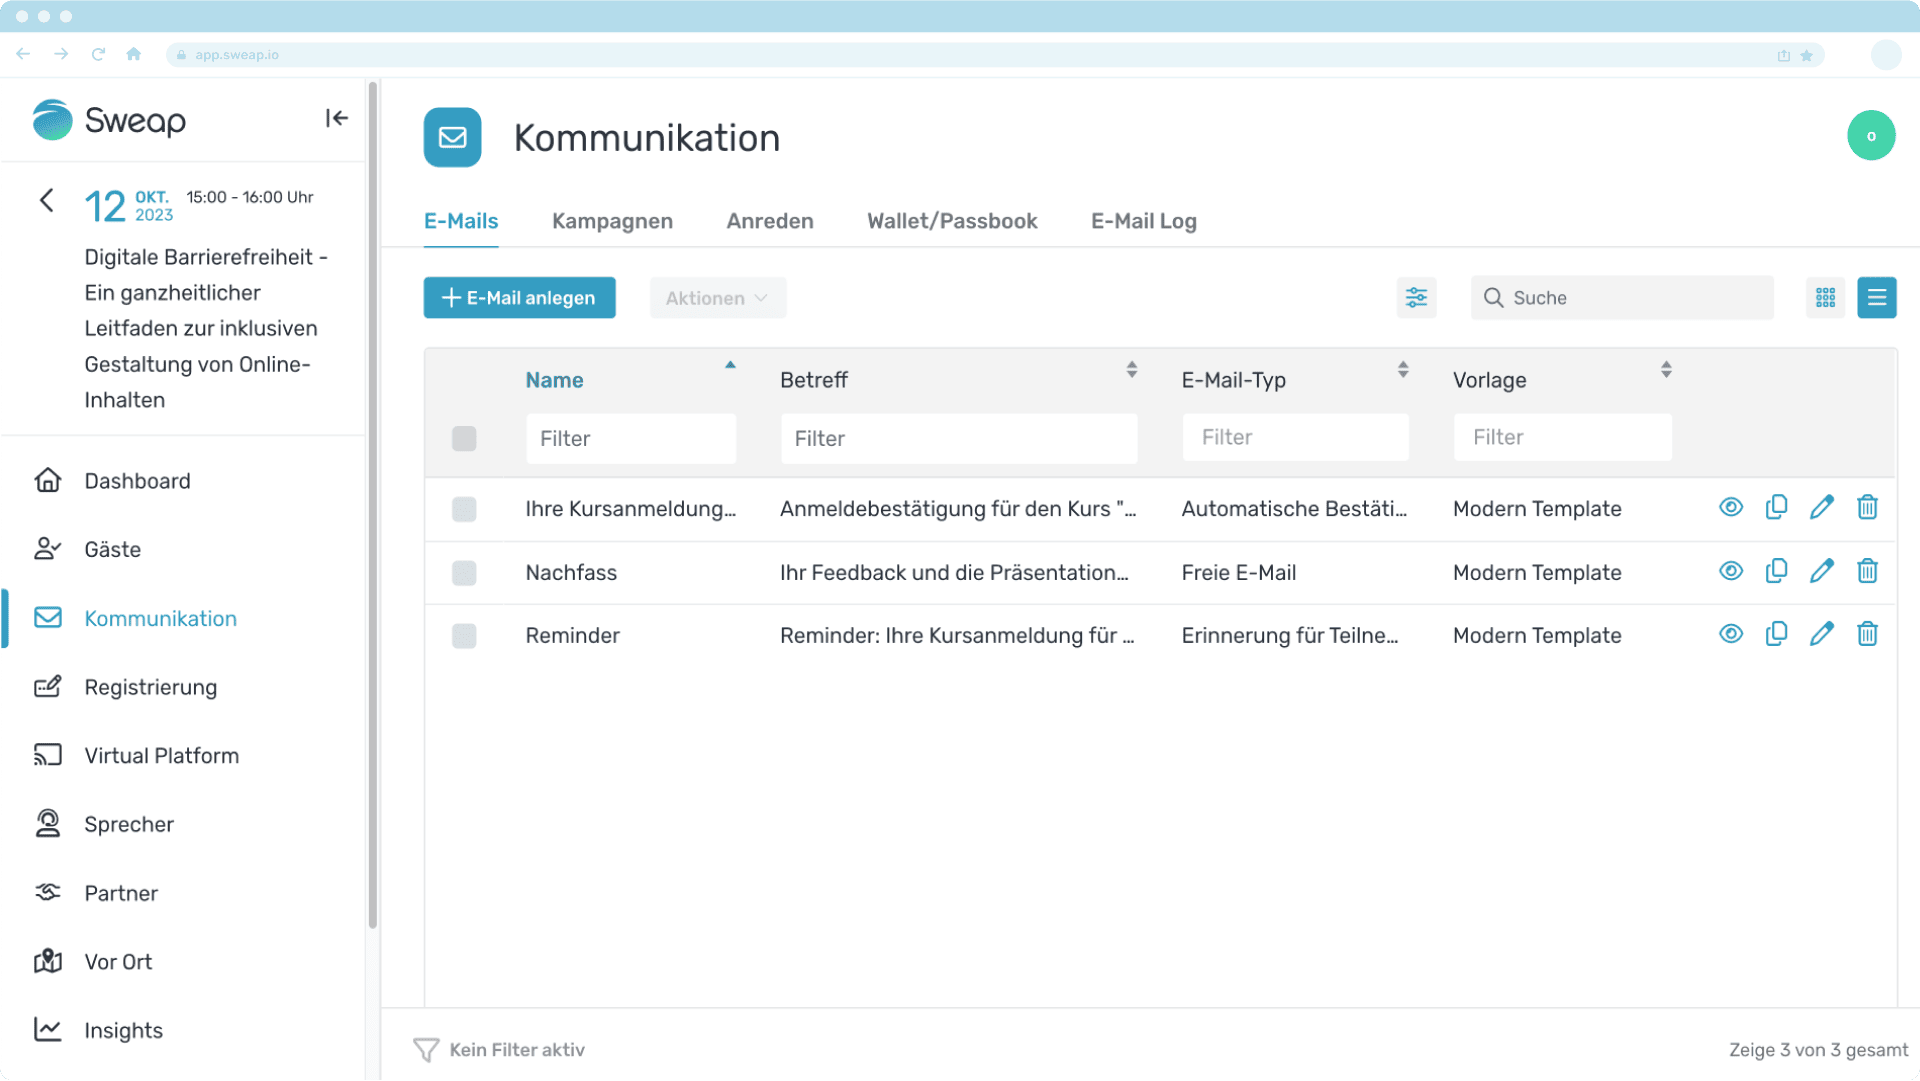Open the filter settings sliders icon
This screenshot has height=1081, width=1920.
coord(1416,298)
